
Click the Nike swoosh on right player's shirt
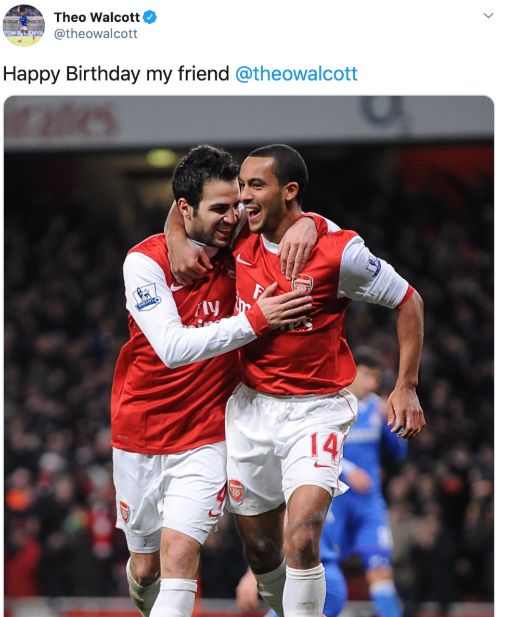point(244,260)
